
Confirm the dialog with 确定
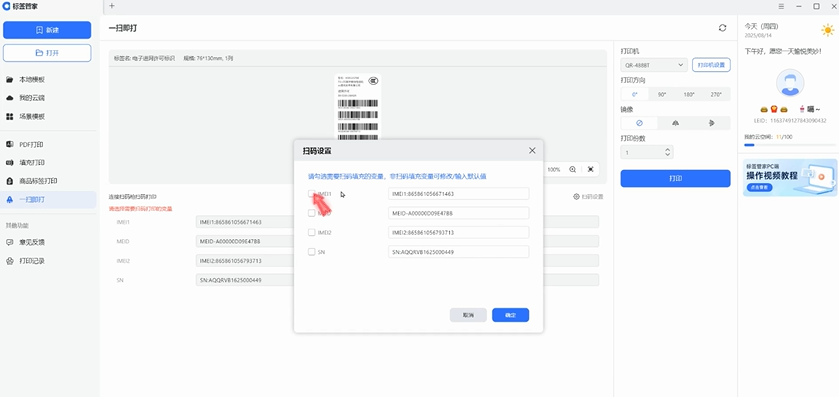pos(510,315)
